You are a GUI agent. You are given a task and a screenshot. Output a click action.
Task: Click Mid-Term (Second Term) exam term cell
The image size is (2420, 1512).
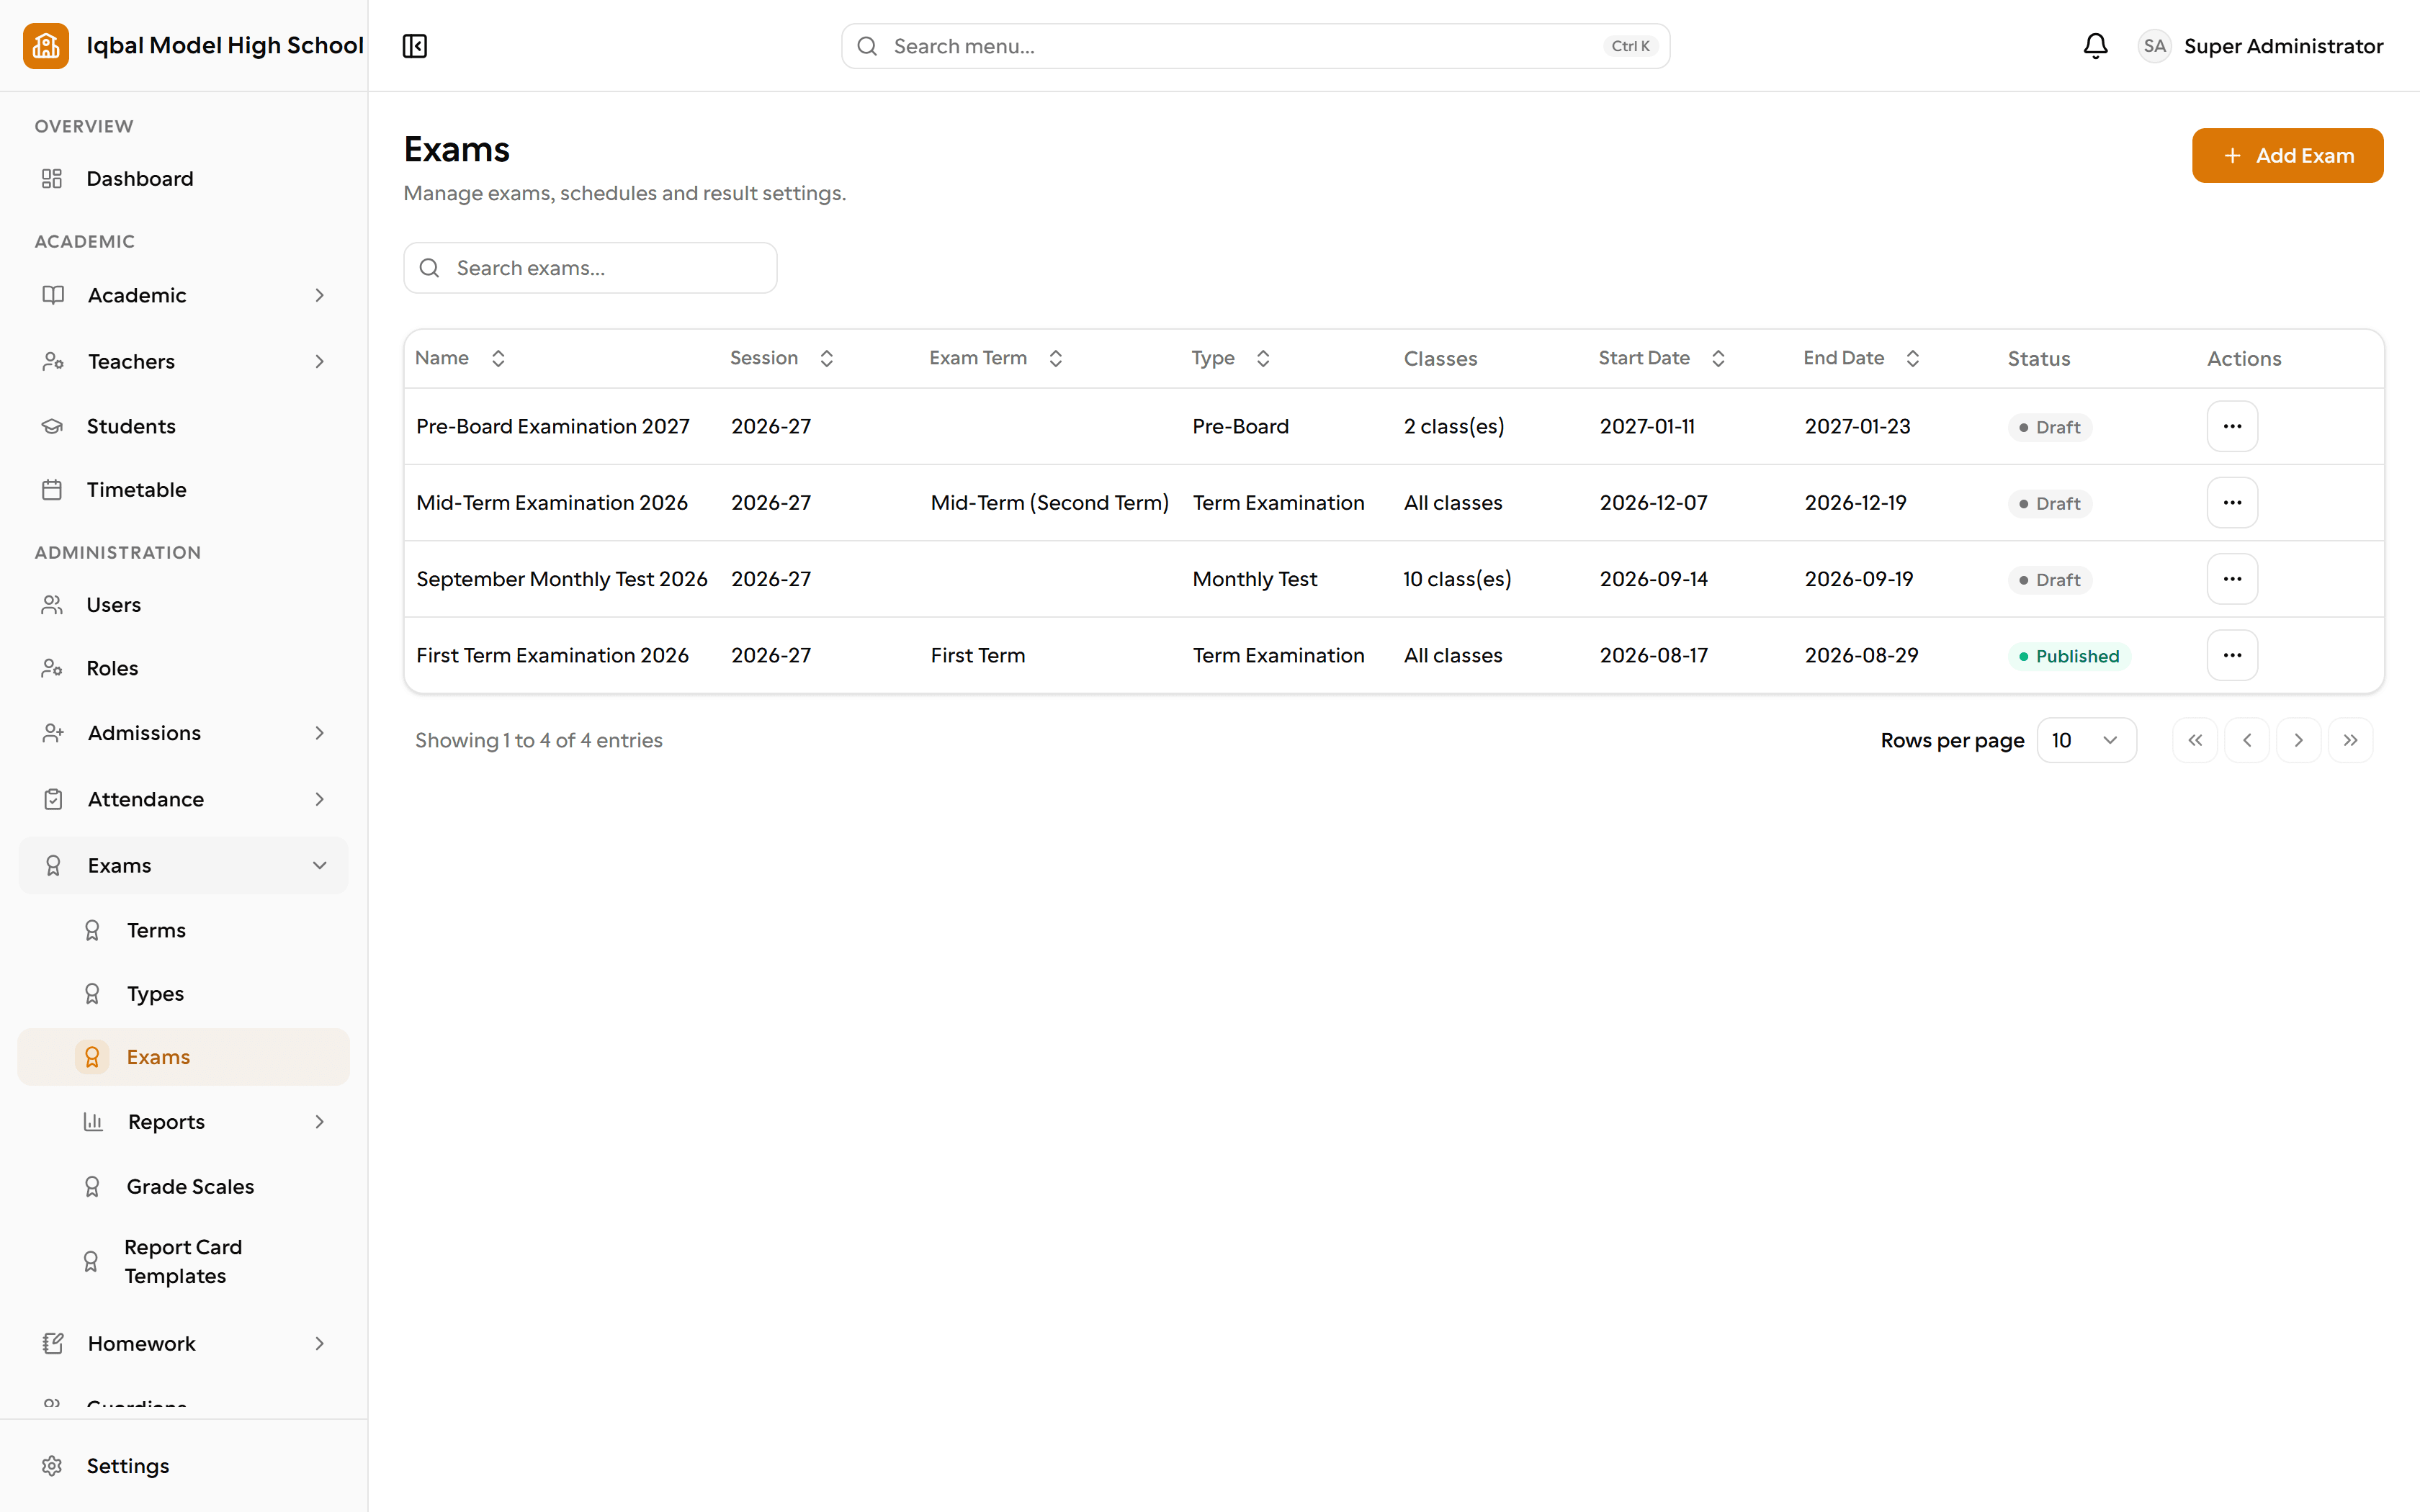(x=1050, y=503)
